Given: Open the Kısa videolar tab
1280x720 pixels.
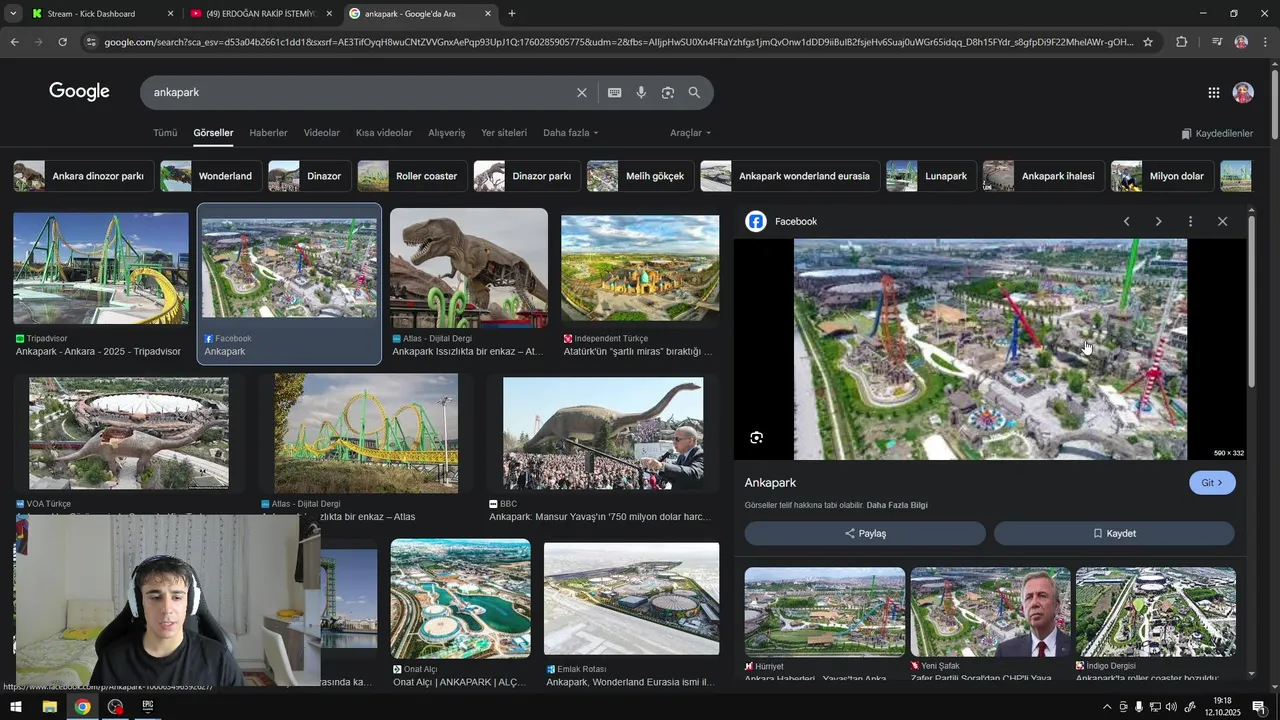Looking at the screenshot, I should tap(384, 133).
